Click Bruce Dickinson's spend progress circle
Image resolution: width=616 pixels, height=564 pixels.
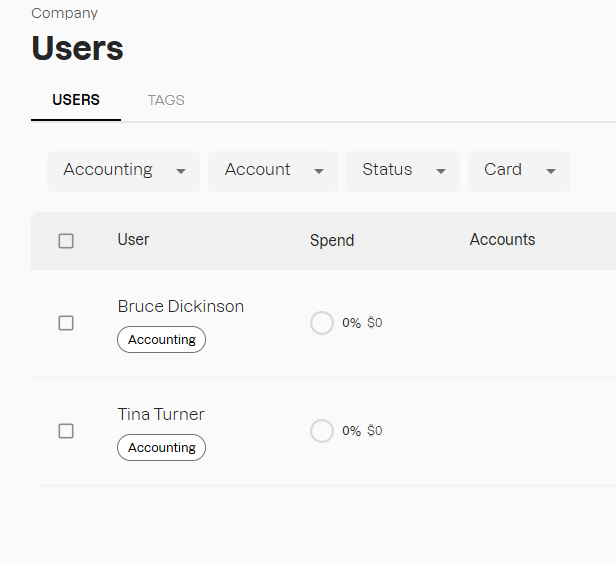(x=322, y=323)
